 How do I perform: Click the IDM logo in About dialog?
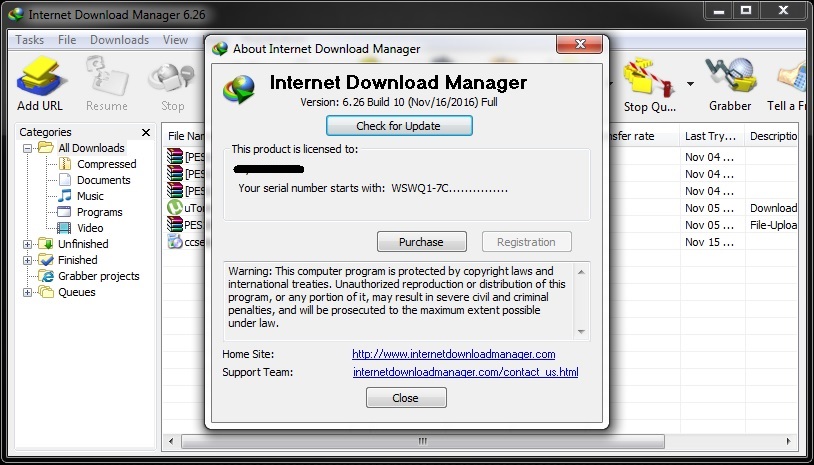click(x=239, y=89)
